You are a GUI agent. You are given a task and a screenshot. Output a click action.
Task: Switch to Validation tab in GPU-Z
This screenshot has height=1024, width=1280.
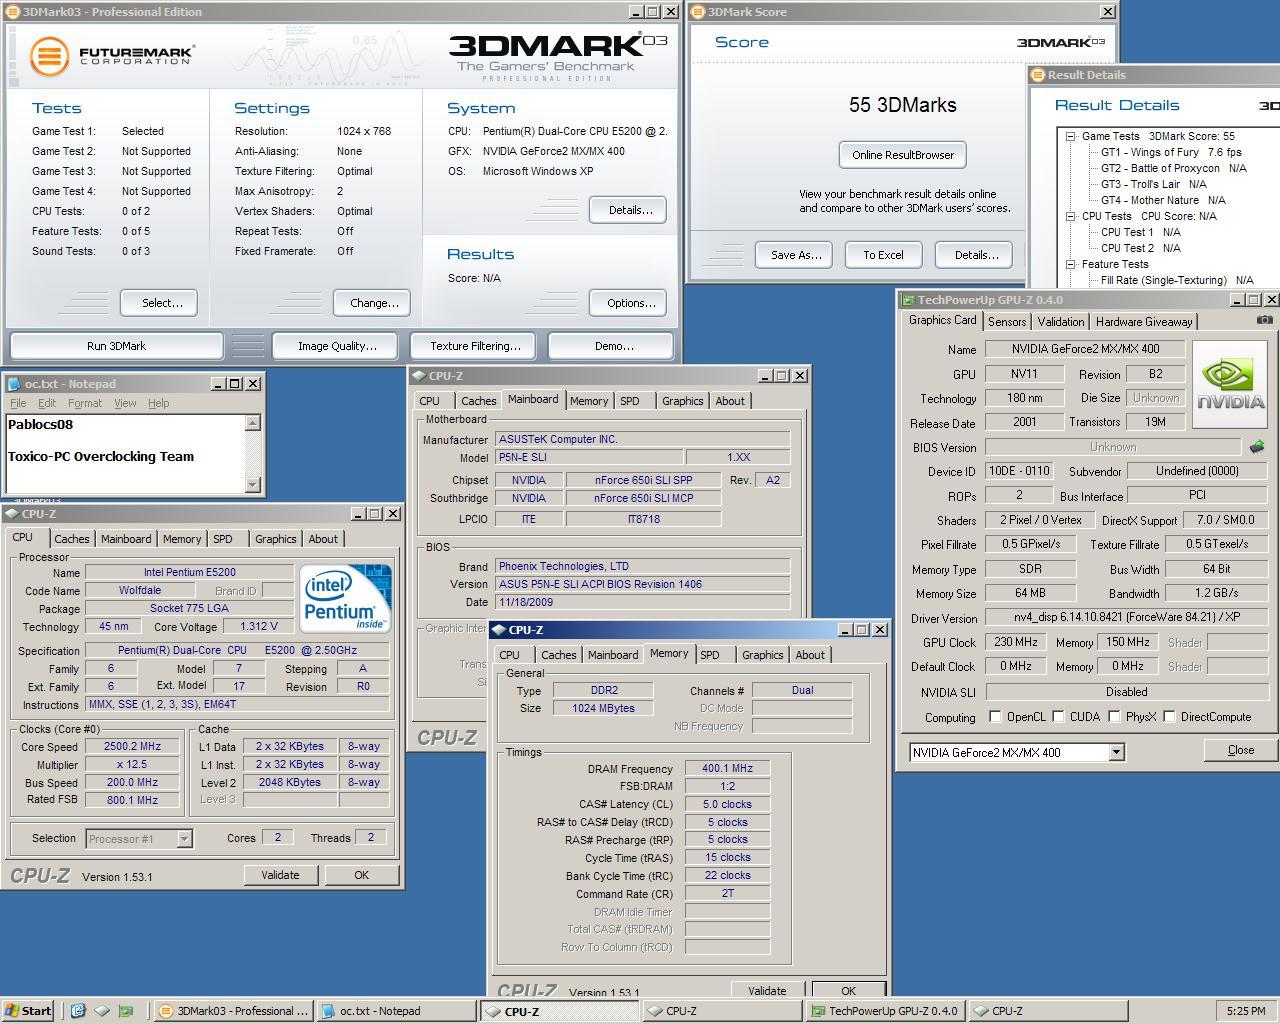pyautogui.click(x=1060, y=322)
